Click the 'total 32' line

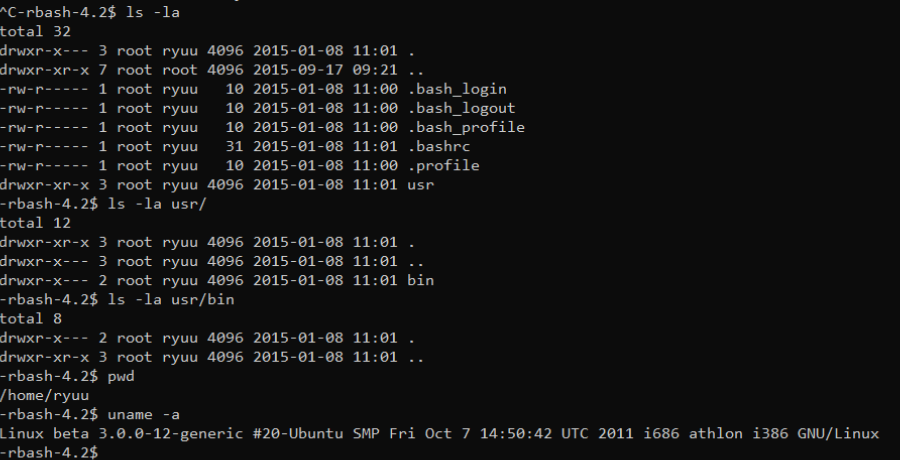coord(36,32)
